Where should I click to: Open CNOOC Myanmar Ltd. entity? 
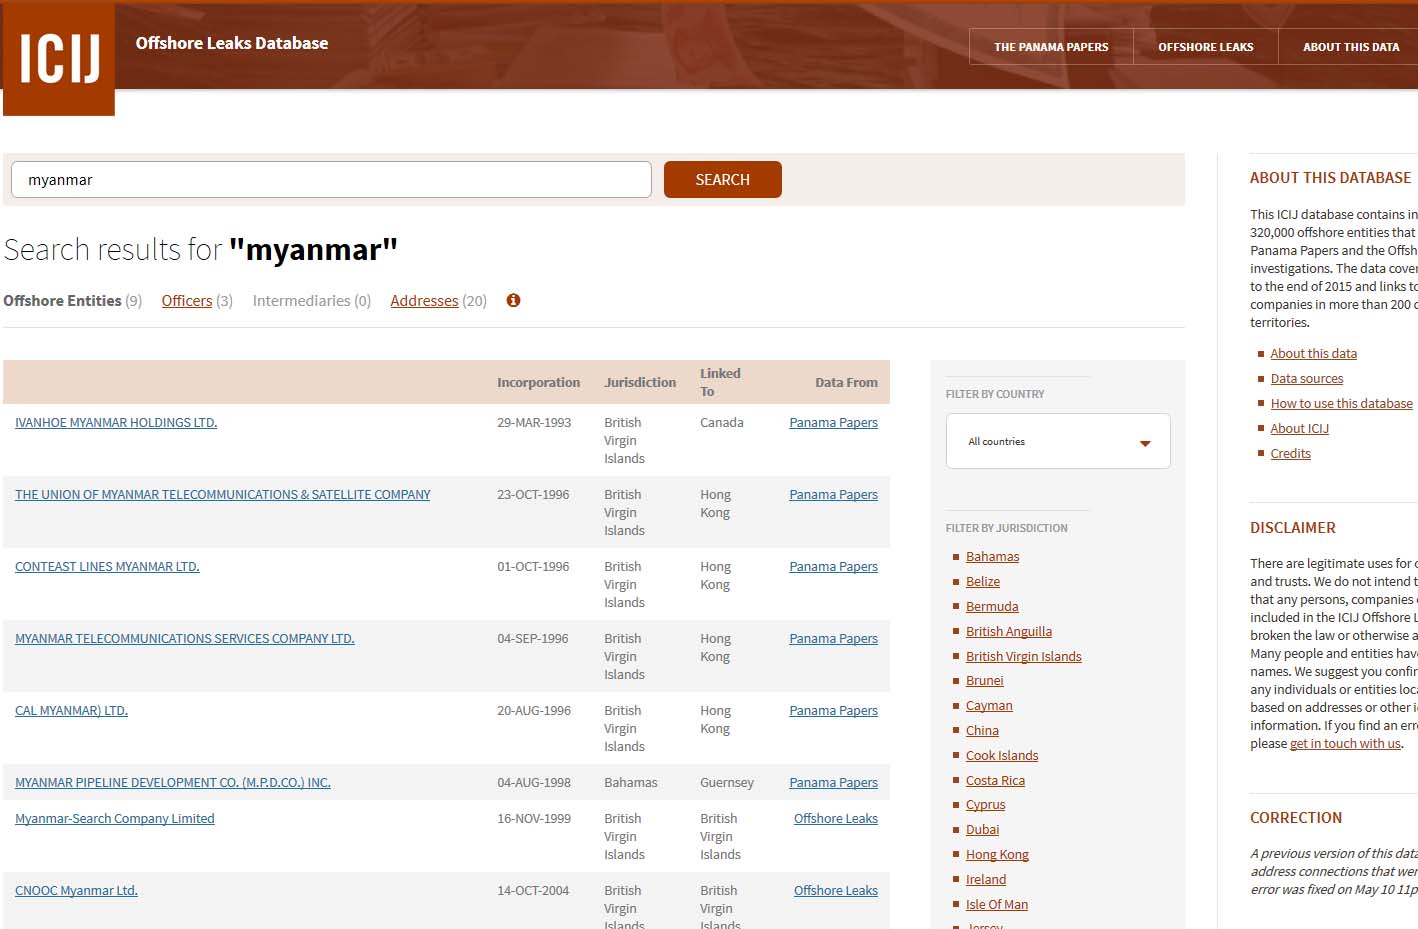(x=76, y=891)
